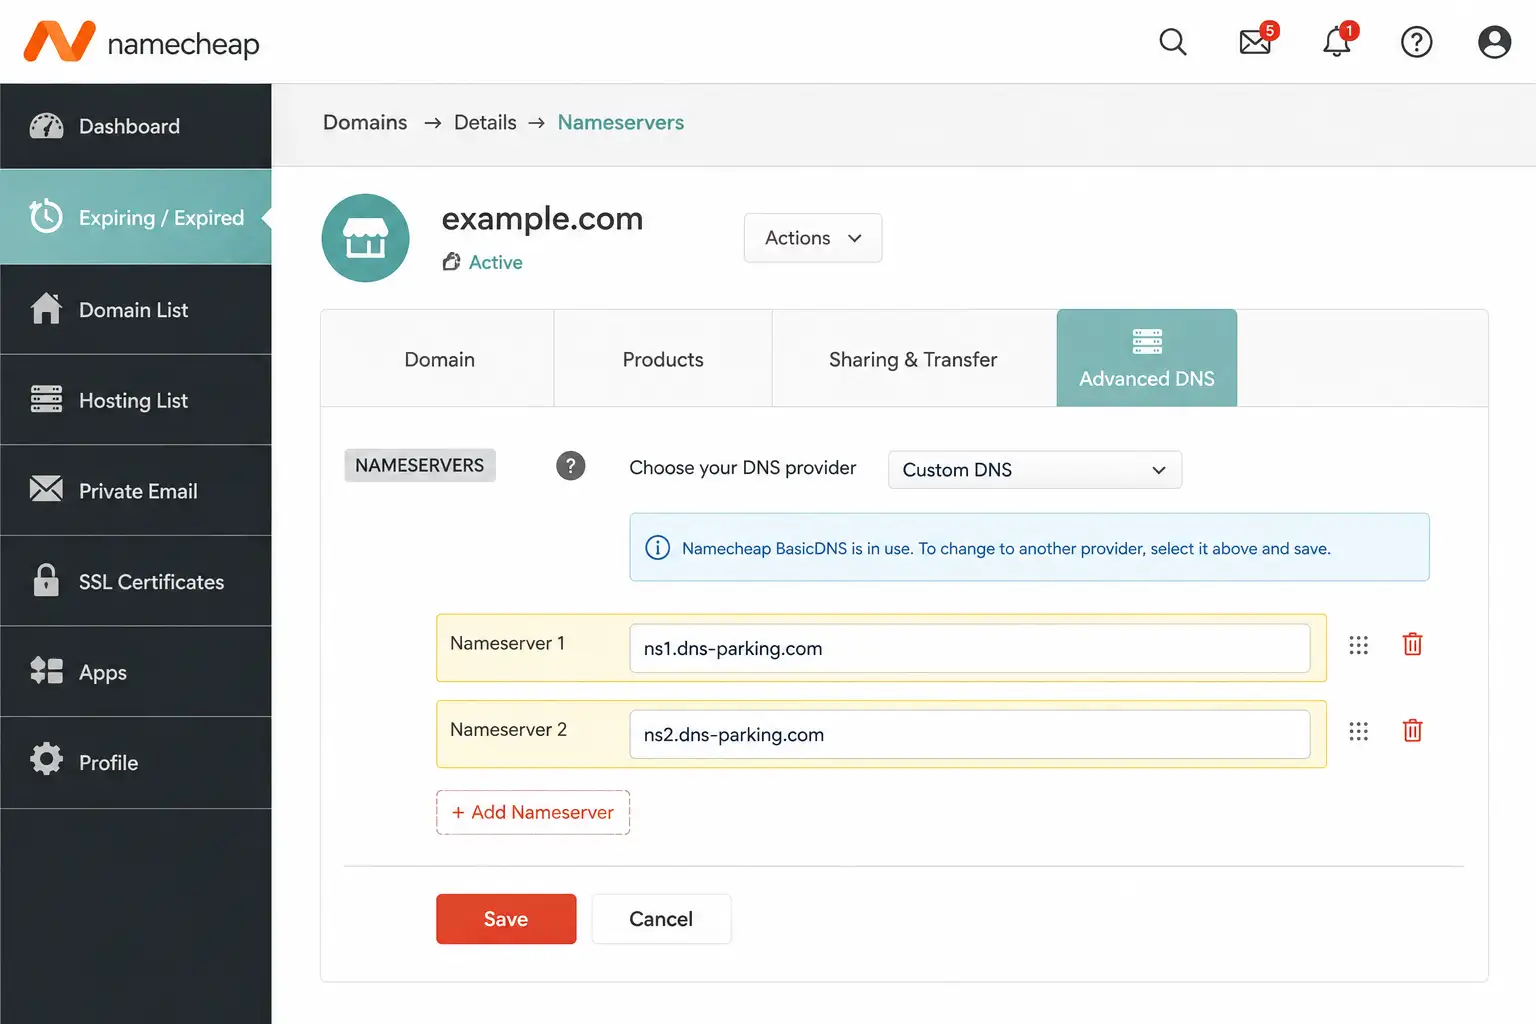This screenshot has height=1024, width=1536.
Task: Click the example.com storefront icon
Action: (x=365, y=238)
